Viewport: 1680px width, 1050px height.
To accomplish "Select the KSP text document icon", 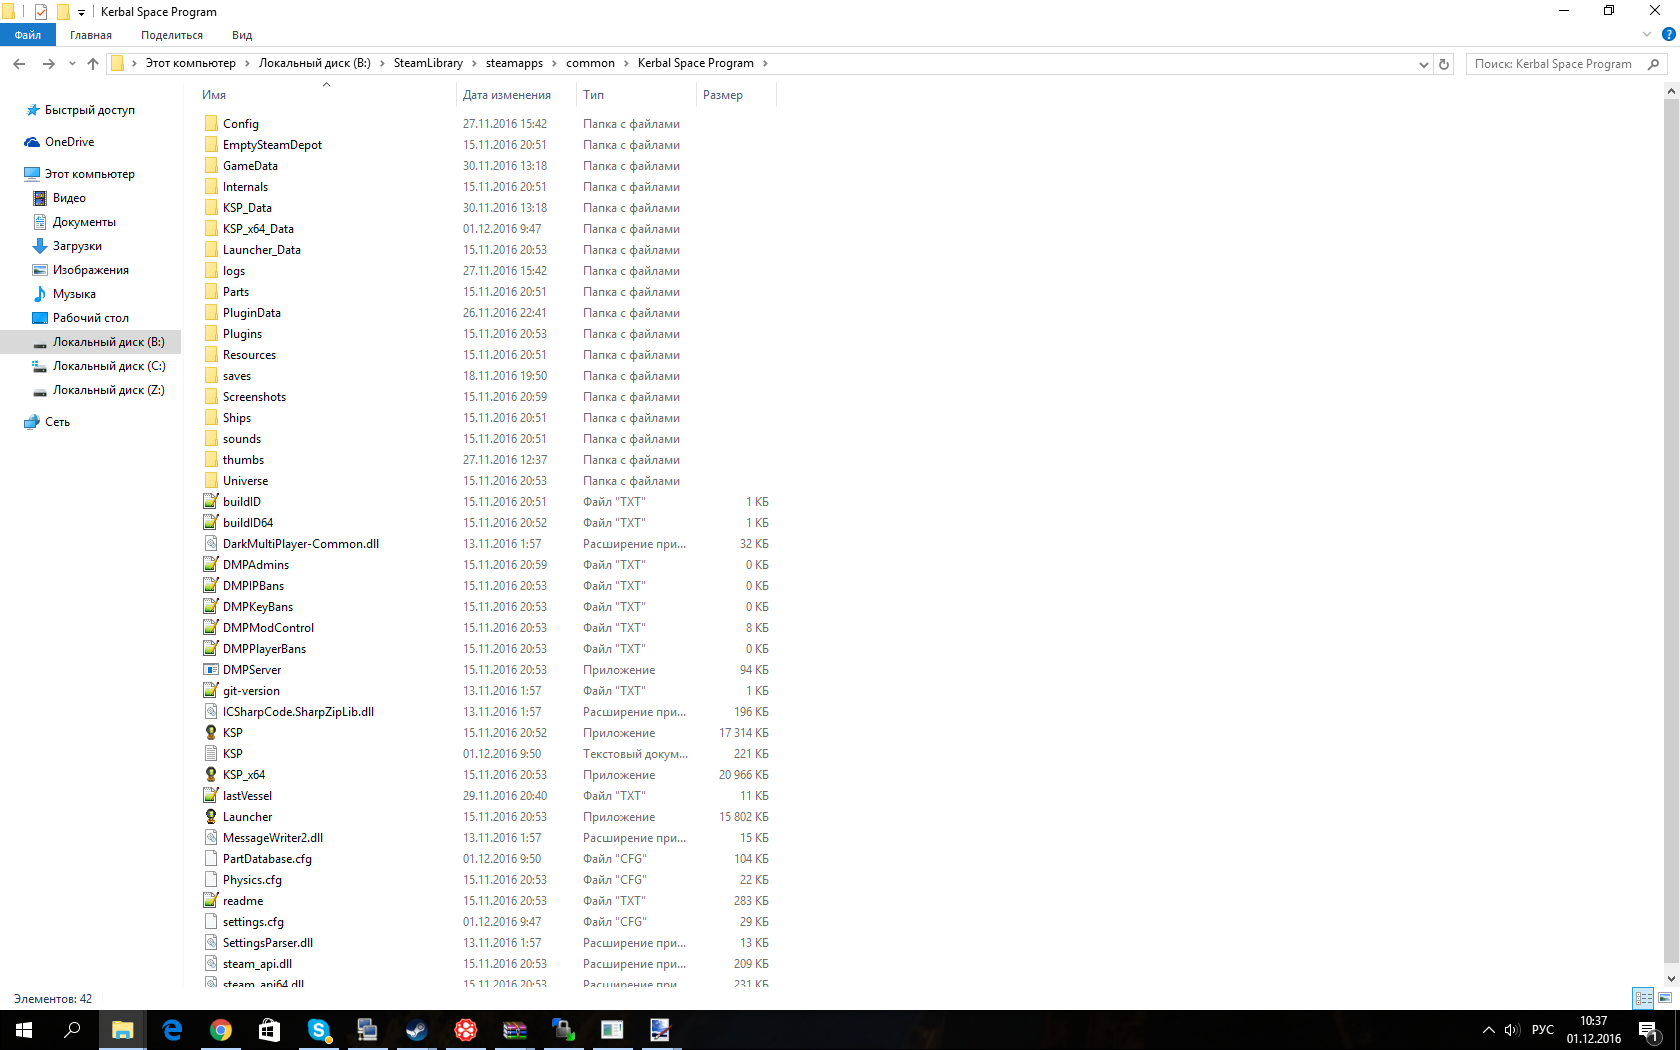I will [211, 754].
